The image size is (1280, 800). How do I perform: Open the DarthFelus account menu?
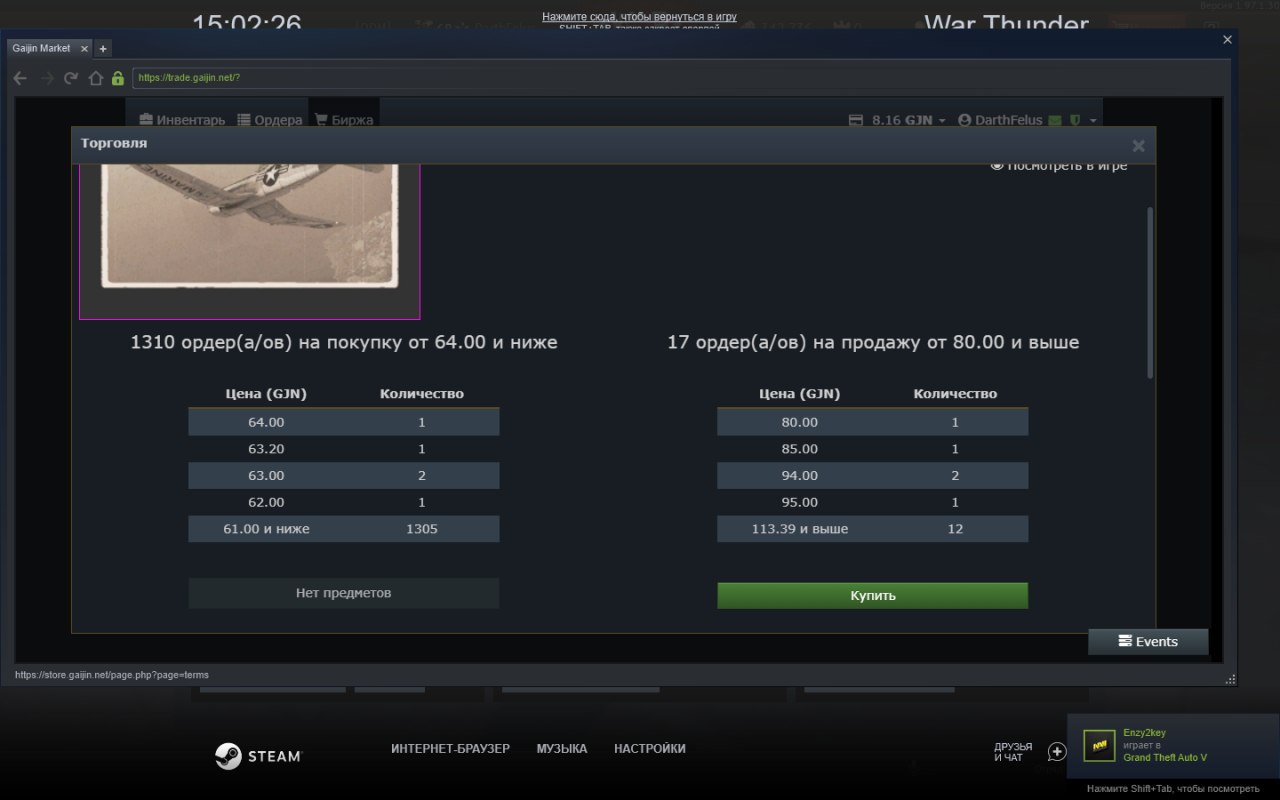[x=1000, y=120]
